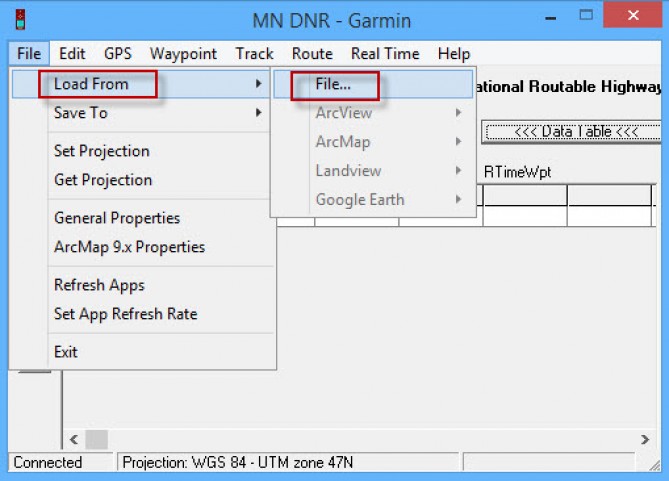This screenshot has width=669, height=481.
Task: Open the Route menu
Action: pos(312,54)
